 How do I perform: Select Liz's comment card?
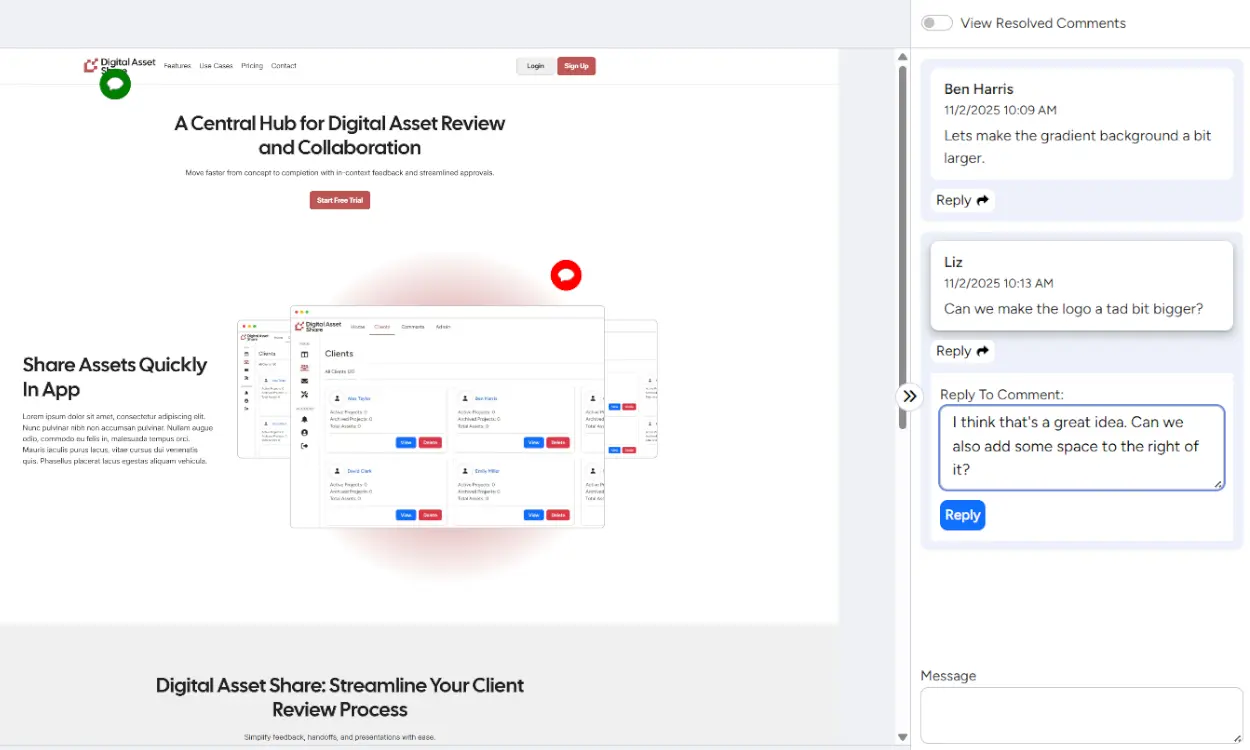coord(1080,285)
